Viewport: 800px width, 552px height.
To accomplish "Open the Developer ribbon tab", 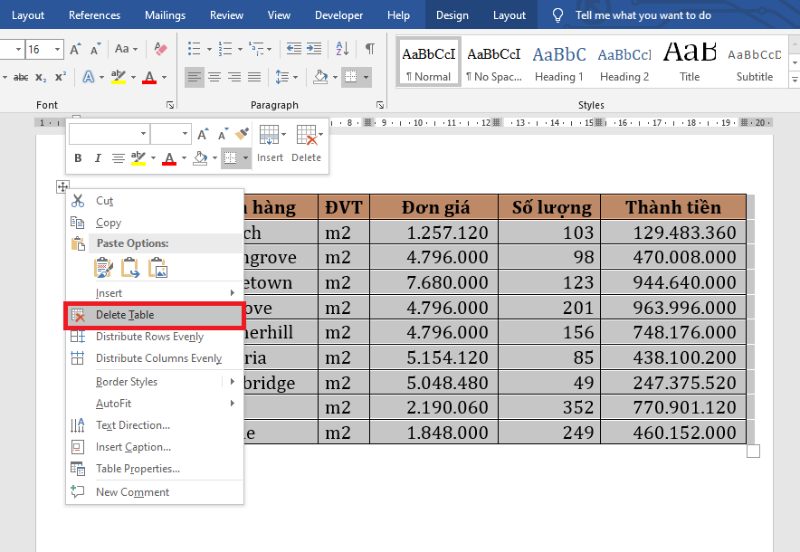I will [x=339, y=15].
